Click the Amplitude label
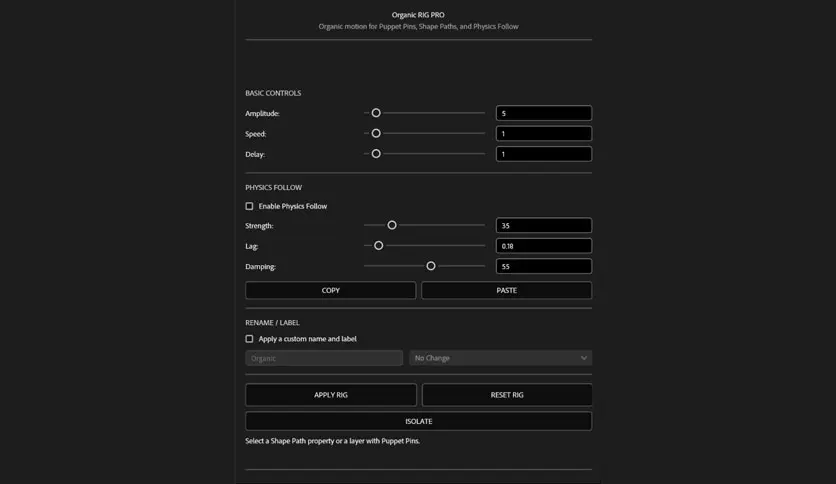 (x=262, y=114)
